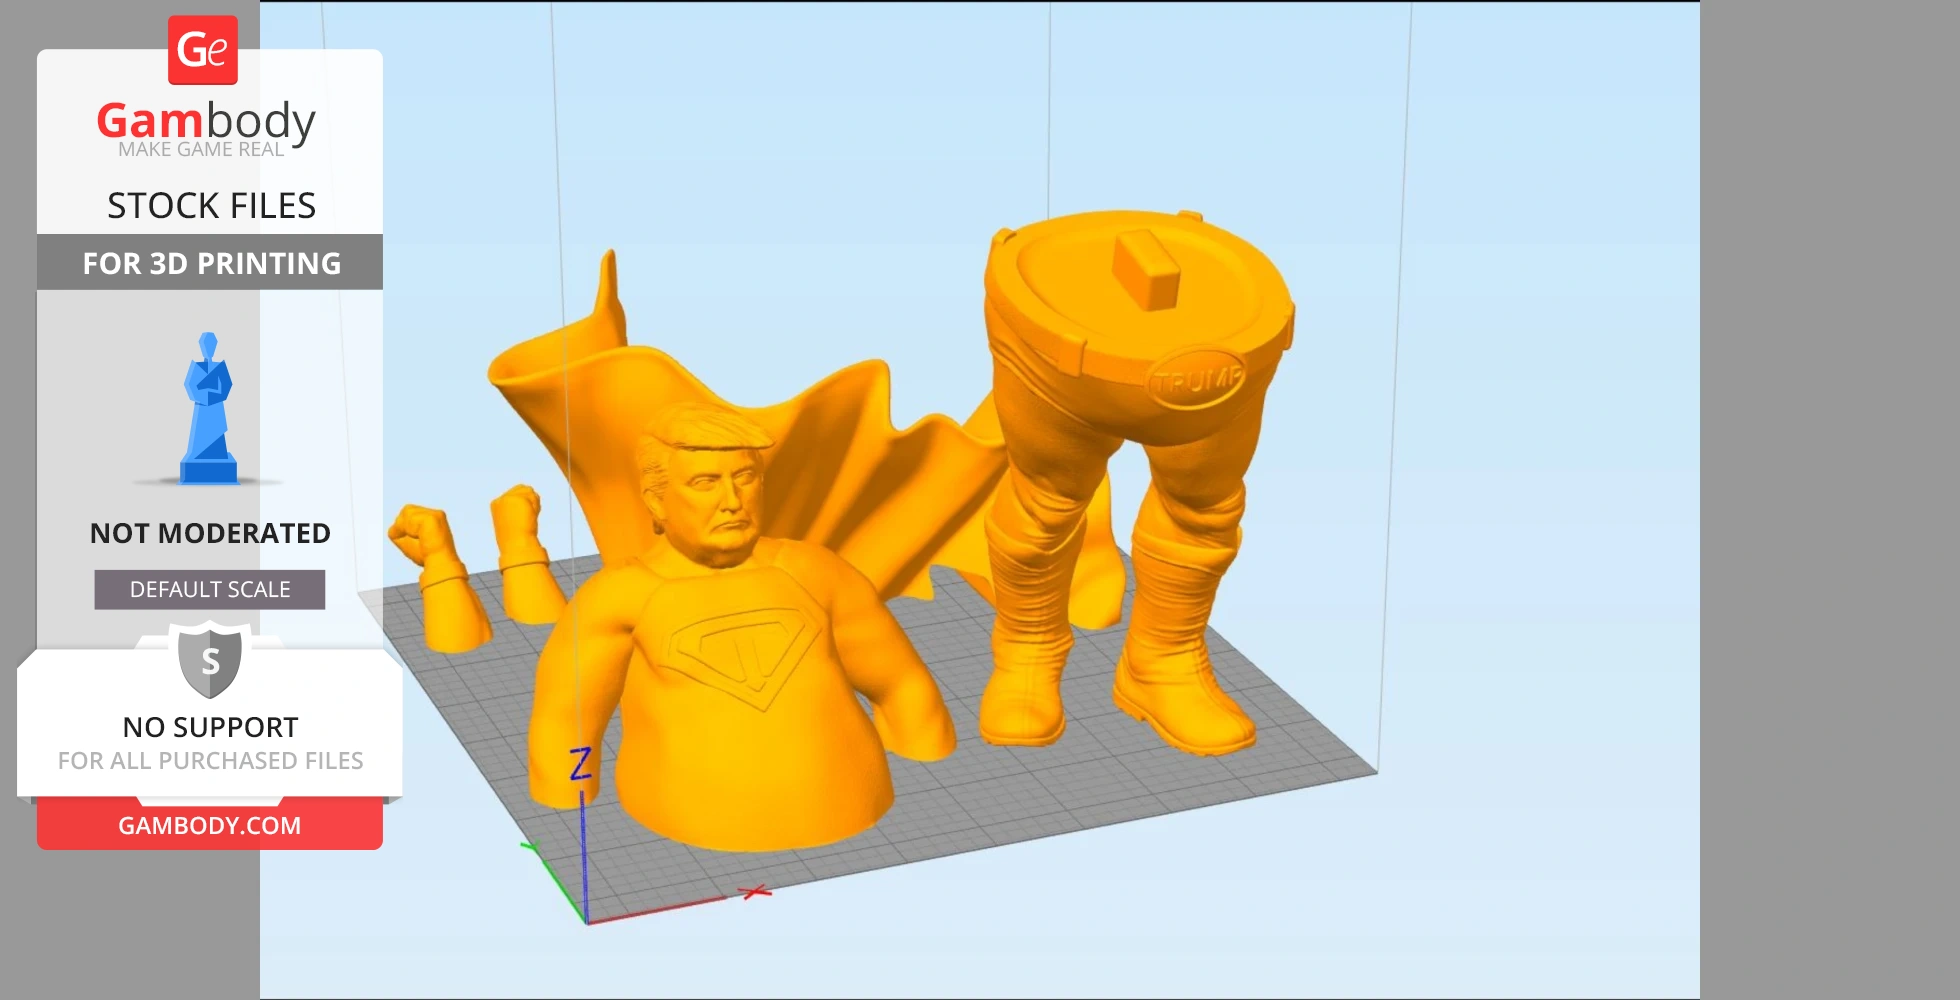
Task: Click the blue low-poly statue icon
Action: pyautogui.click(x=208, y=410)
